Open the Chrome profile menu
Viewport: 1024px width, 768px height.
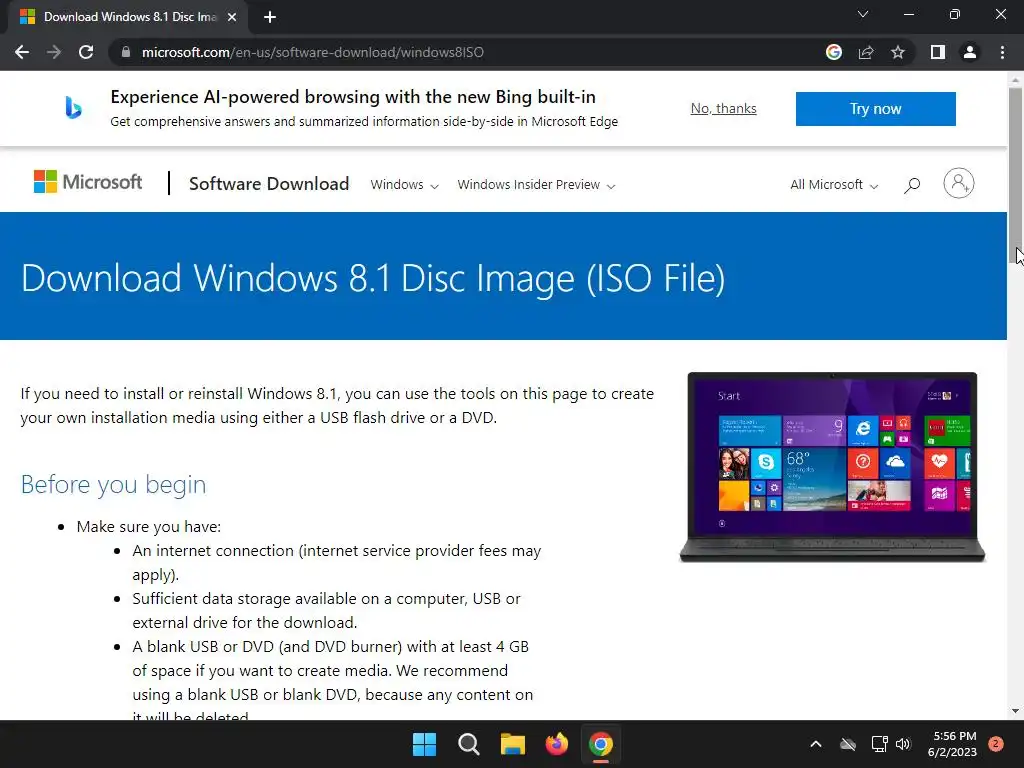point(970,52)
